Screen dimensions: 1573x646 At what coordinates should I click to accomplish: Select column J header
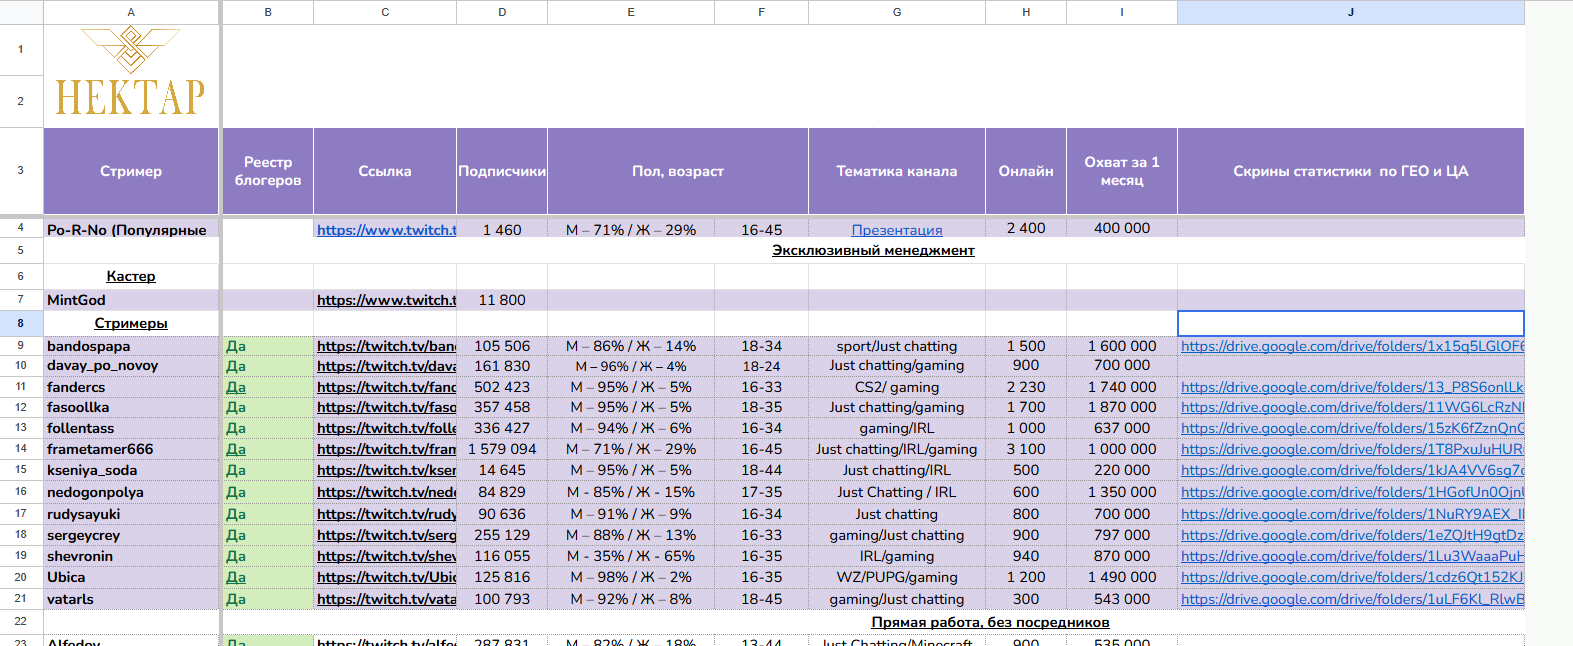(x=1350, y=12)
